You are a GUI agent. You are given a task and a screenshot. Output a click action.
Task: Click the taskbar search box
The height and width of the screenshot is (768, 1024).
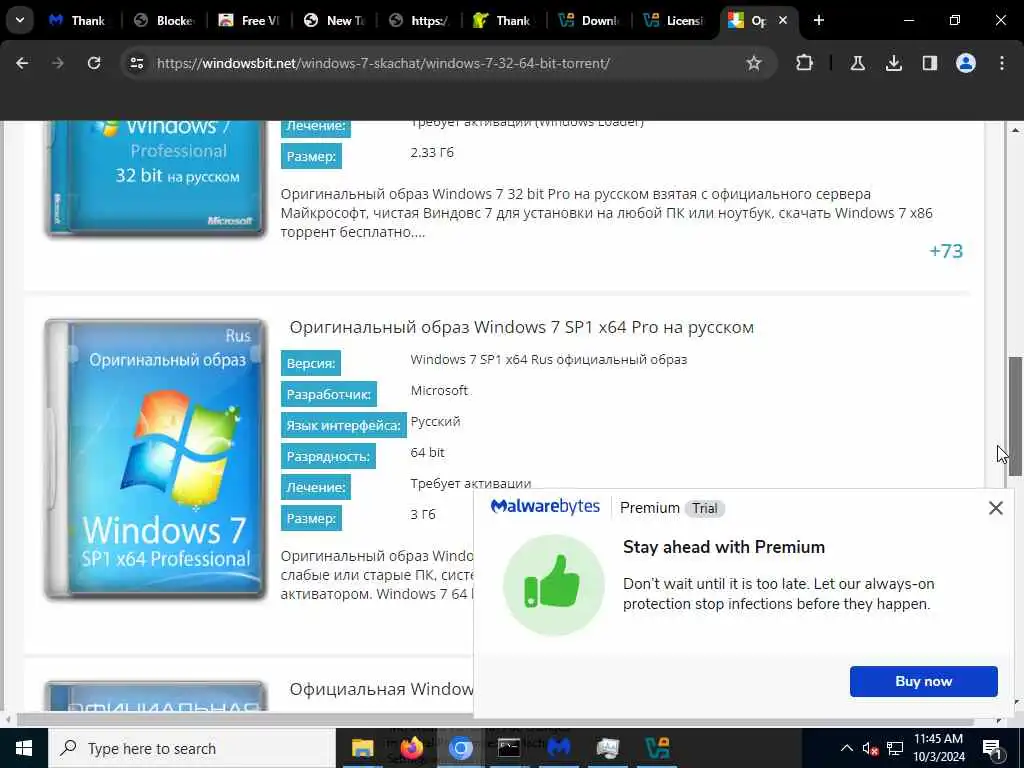pyautogui.click(x=192, y=748)
